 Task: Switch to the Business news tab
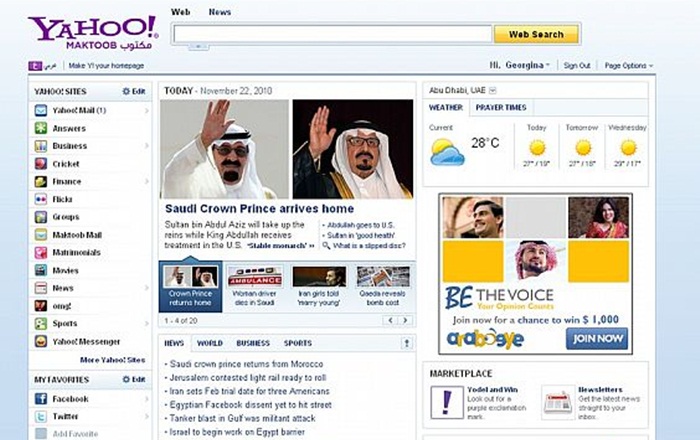[x=253, y=343]
